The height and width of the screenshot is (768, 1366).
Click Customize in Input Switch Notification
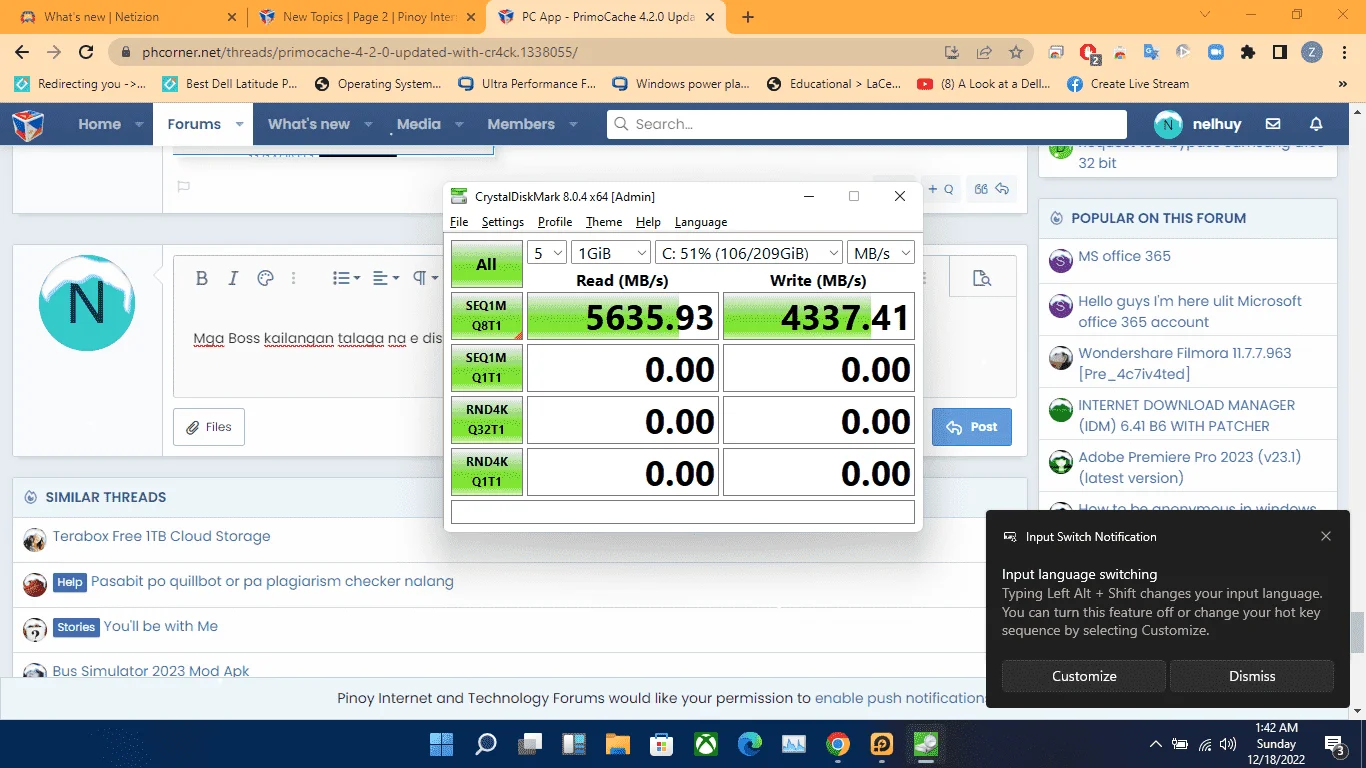[1084, 676]
